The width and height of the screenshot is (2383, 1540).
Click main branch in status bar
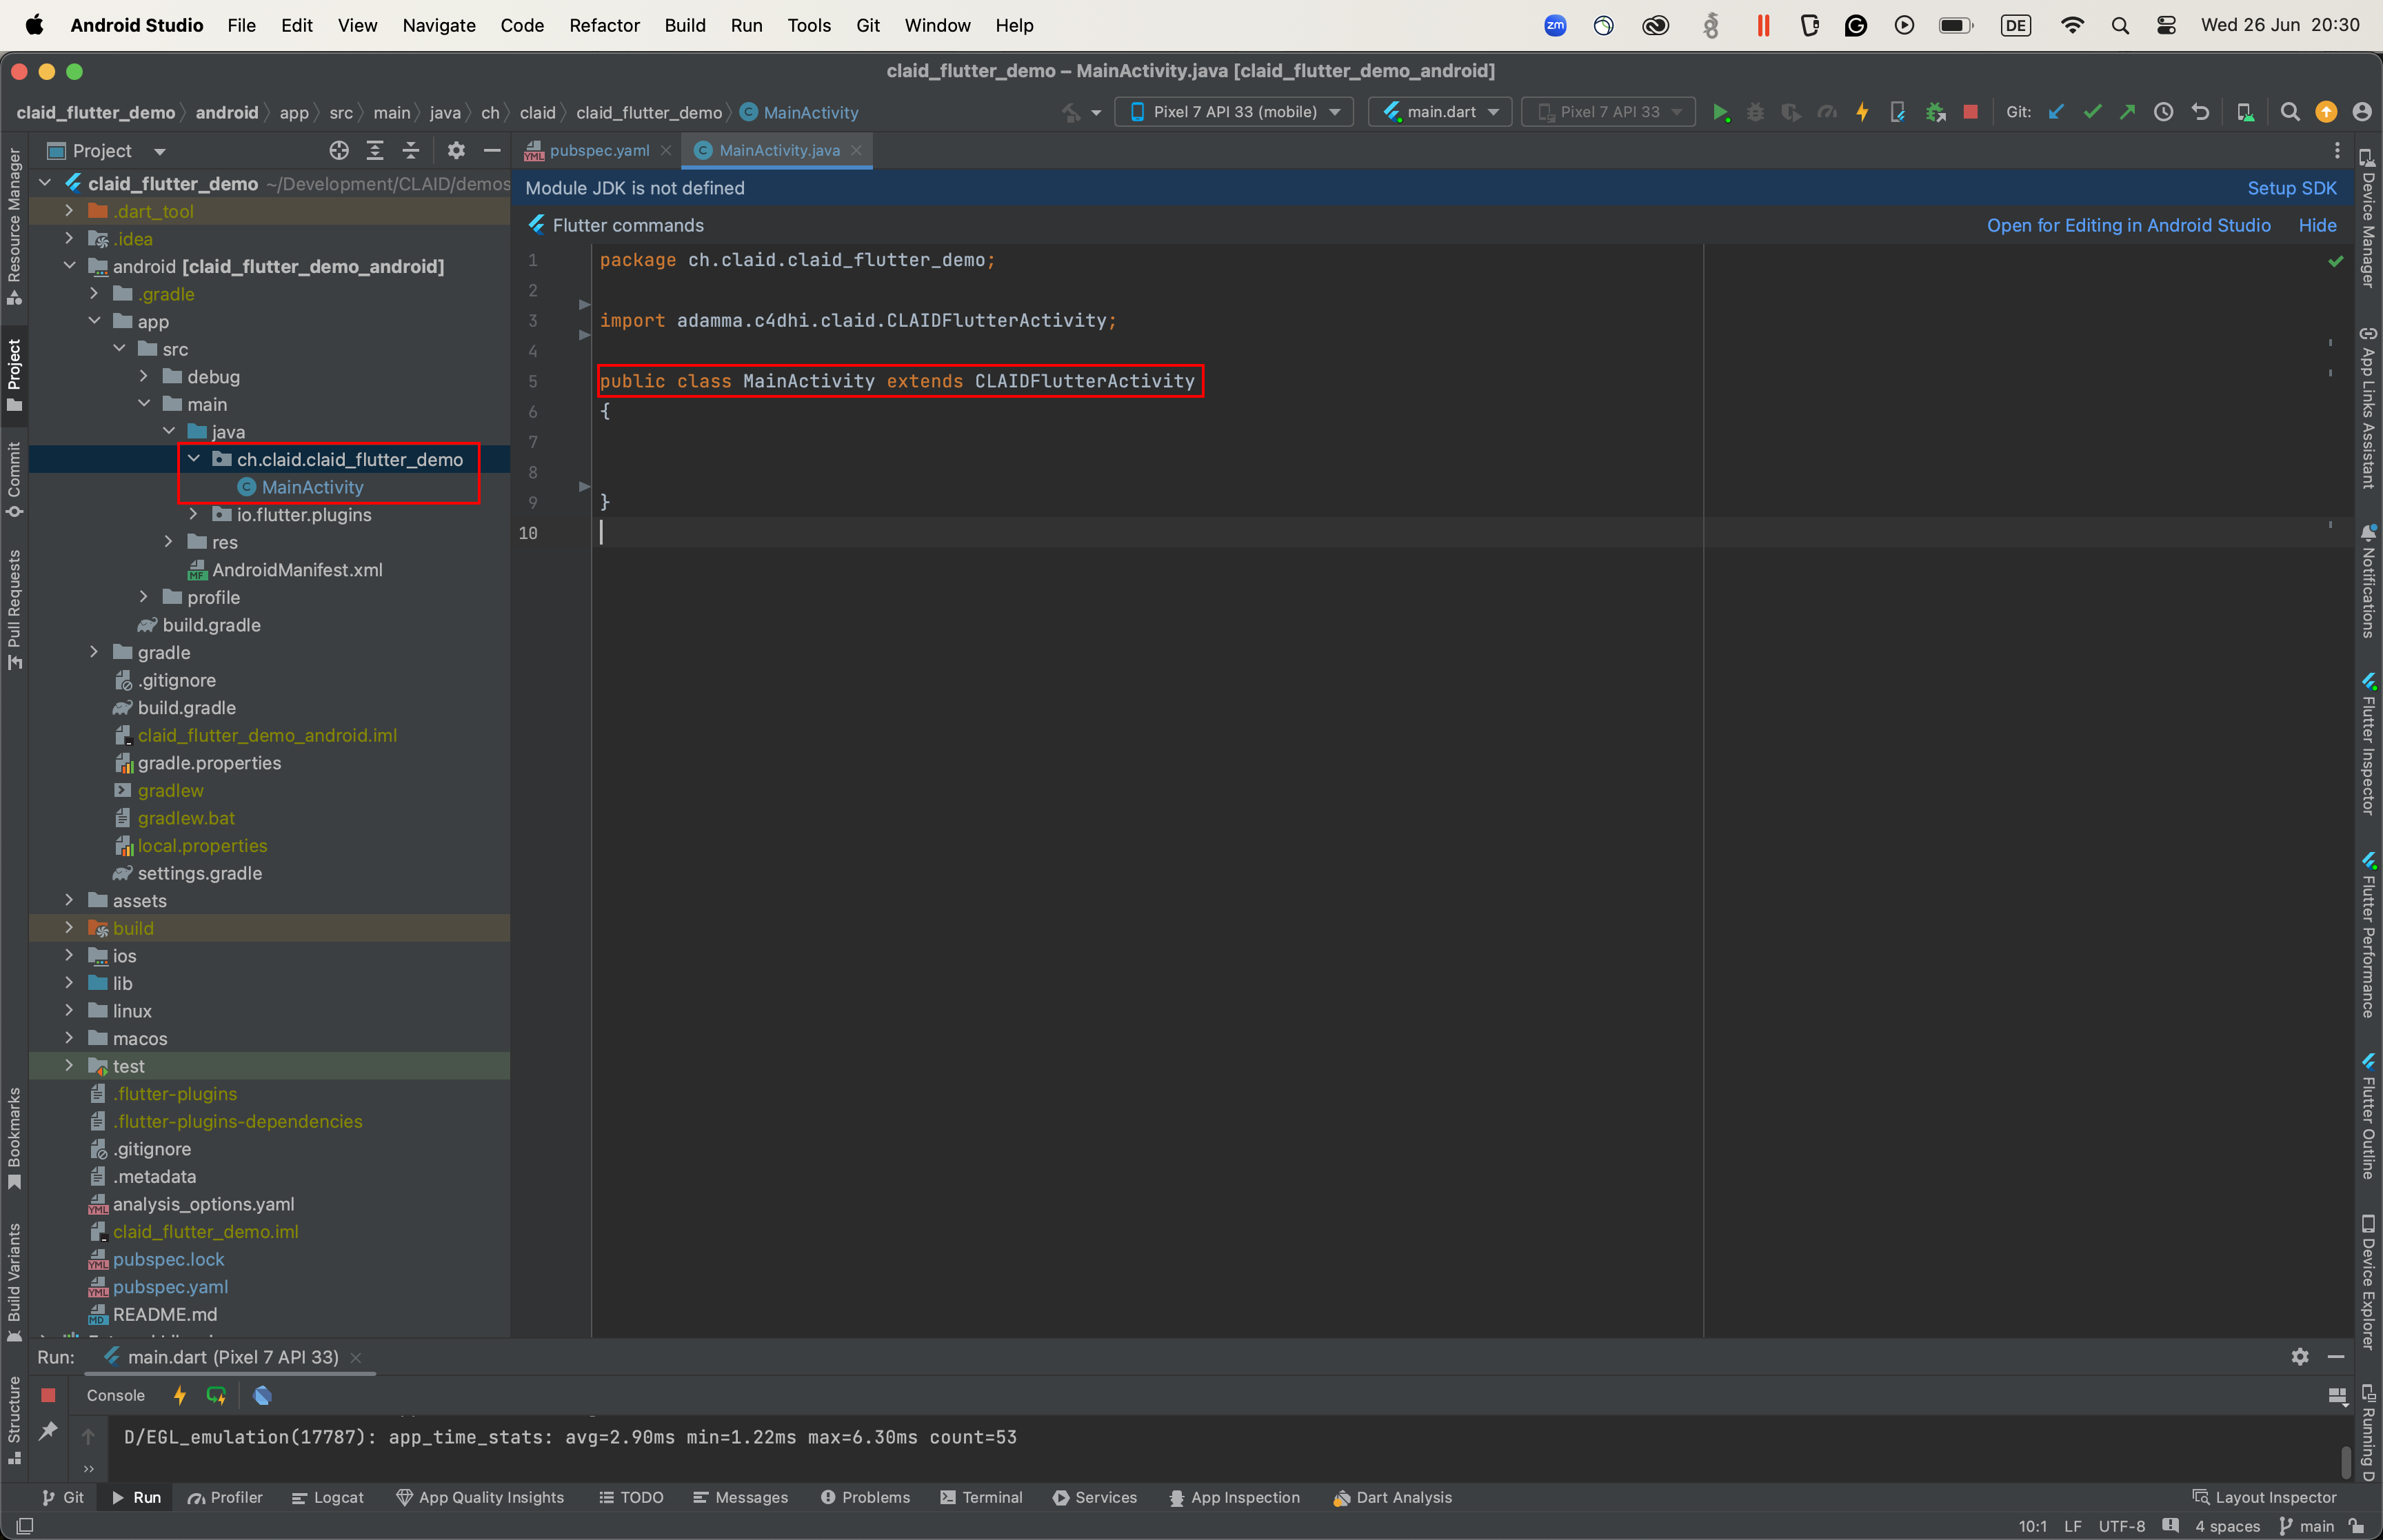tap(2307, 1526)
